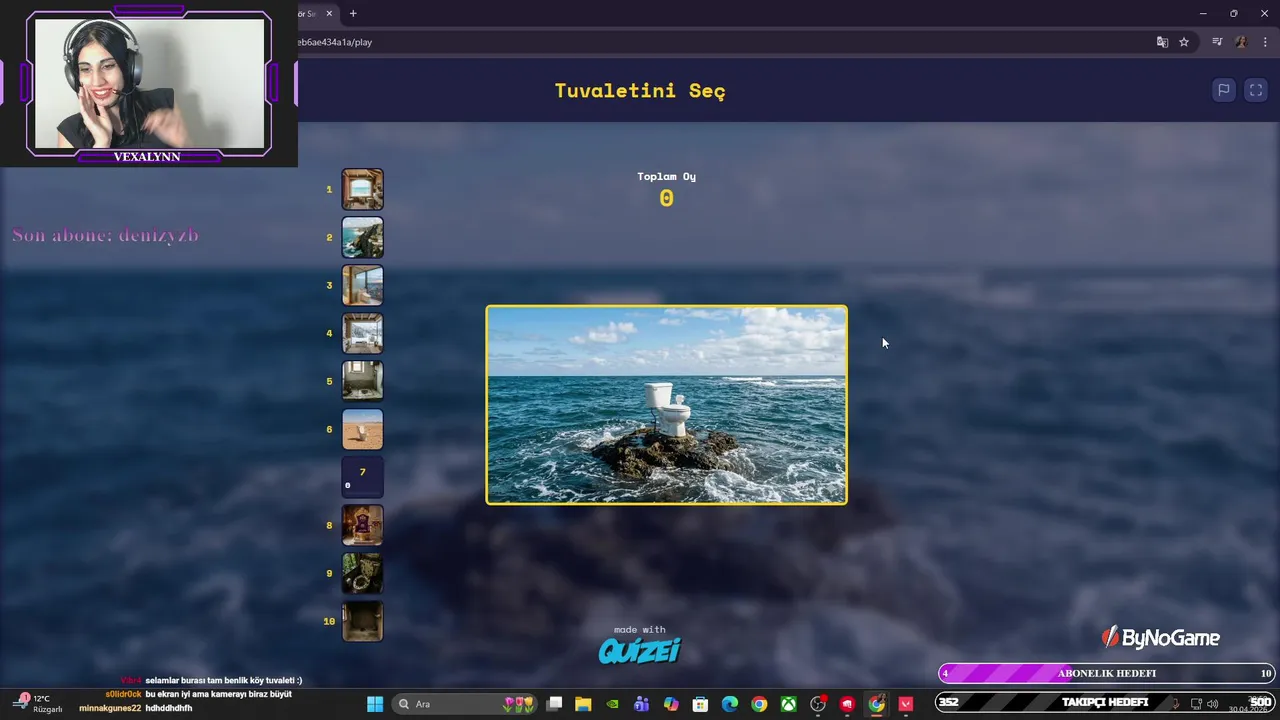Click the flag report button
The width and height of the screenshot is (1280, 720).
pyautogui.click(x=1223, y=90)
